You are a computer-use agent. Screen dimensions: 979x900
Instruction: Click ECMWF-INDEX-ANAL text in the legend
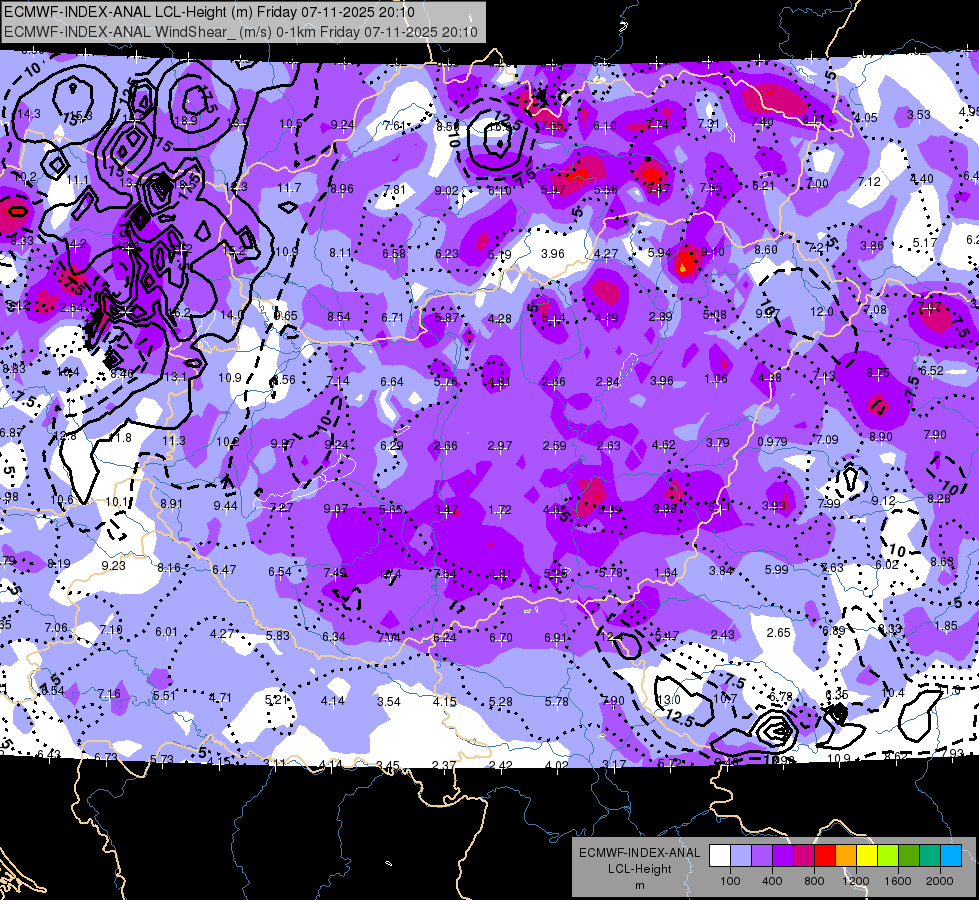[x=640, y=853]
